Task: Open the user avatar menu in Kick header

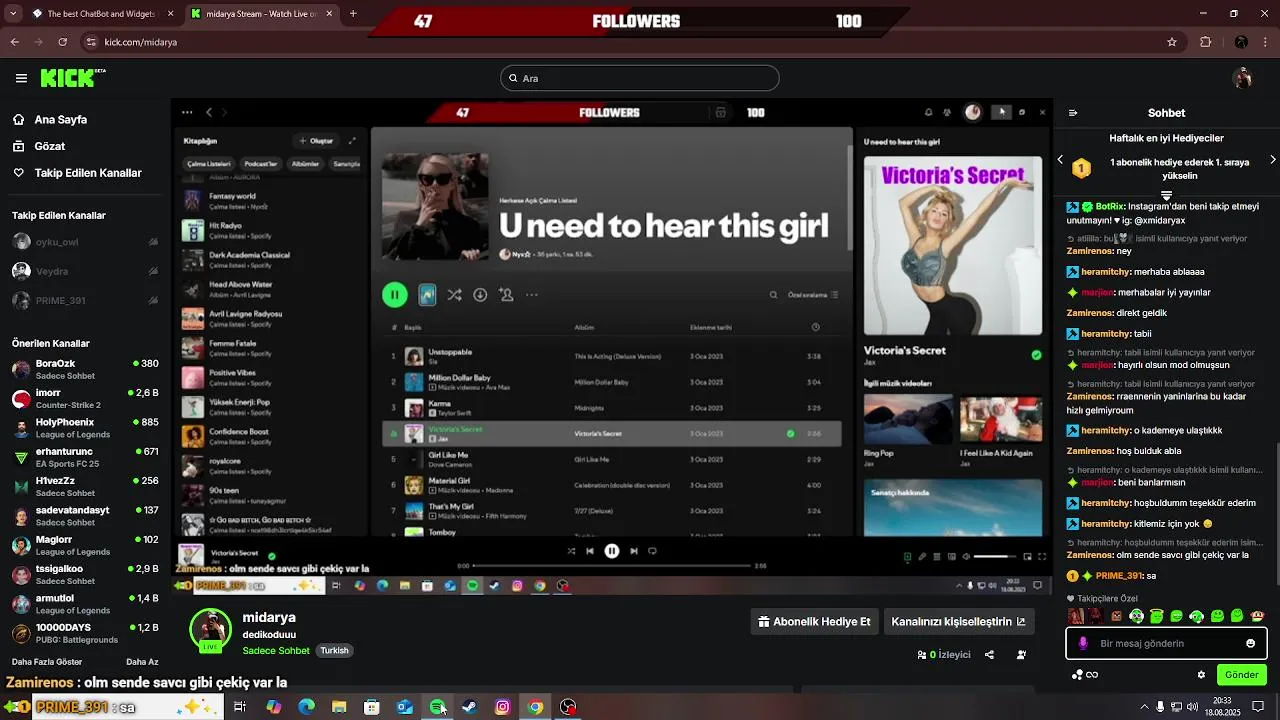Action: click(1243, 78)
